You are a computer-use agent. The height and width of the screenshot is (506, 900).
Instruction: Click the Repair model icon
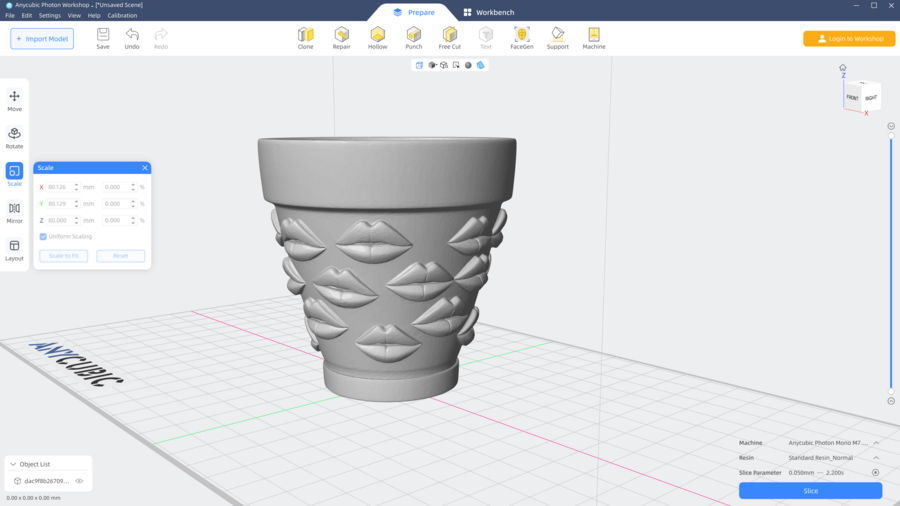tap(341, 38)
